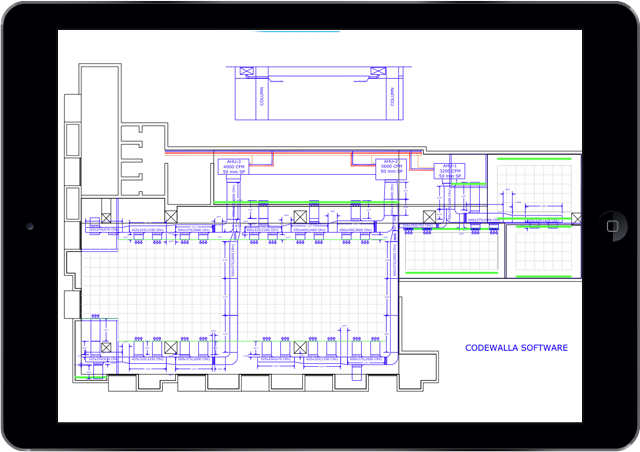Select the AHU-2 5600 CFM unit label
640x452 pixels.
(390, 165)
